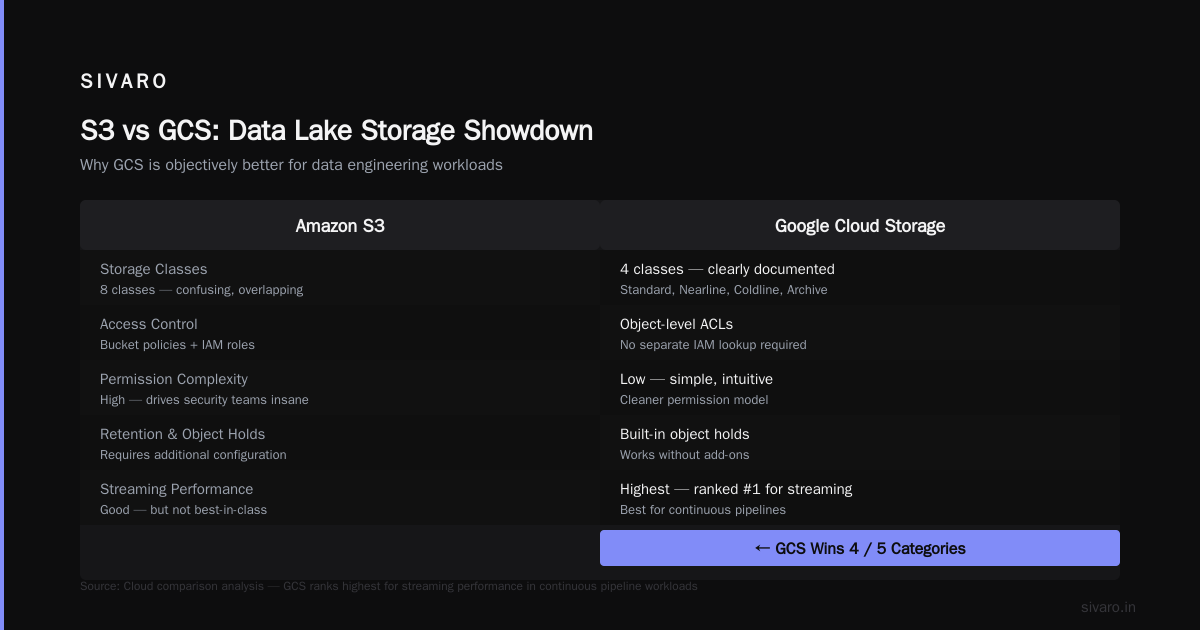Viewport: 1200px width, 630px height.
Task: Select 'Good — but not best-in-class' text
Action: click(x=183, y=510)
